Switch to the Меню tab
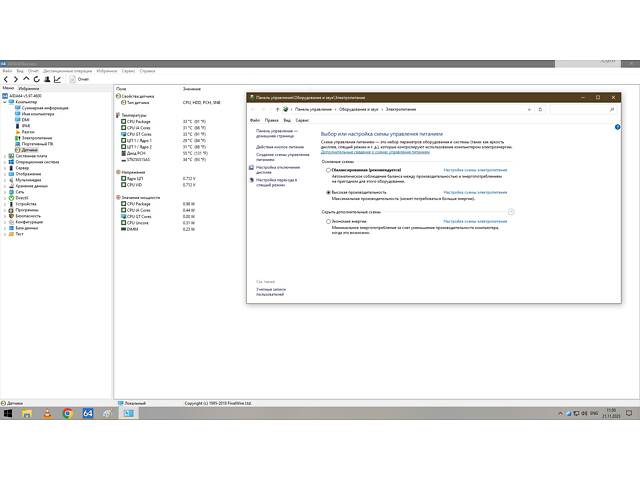 8,88
